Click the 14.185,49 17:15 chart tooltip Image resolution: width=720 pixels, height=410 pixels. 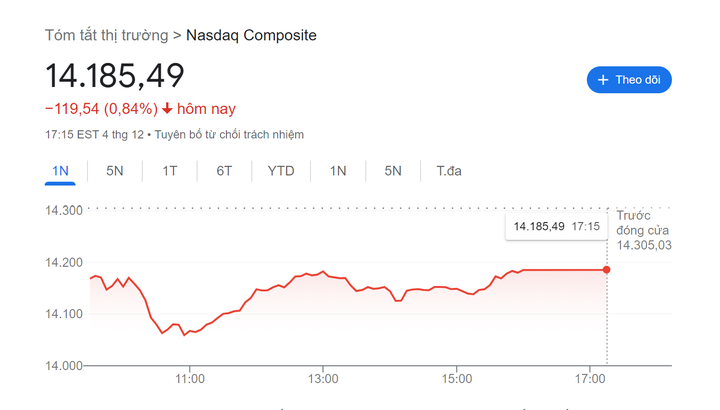click(556, 227)
